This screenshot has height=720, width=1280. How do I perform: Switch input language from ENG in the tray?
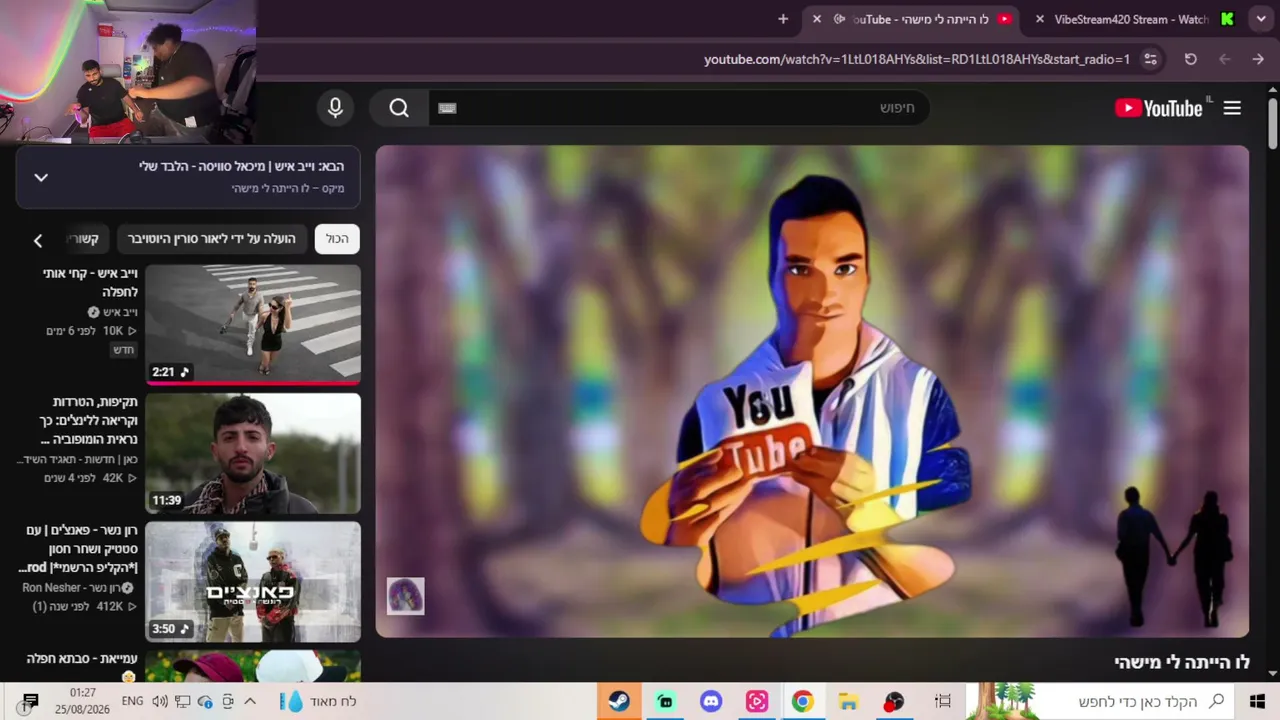(x=132, y=701)
